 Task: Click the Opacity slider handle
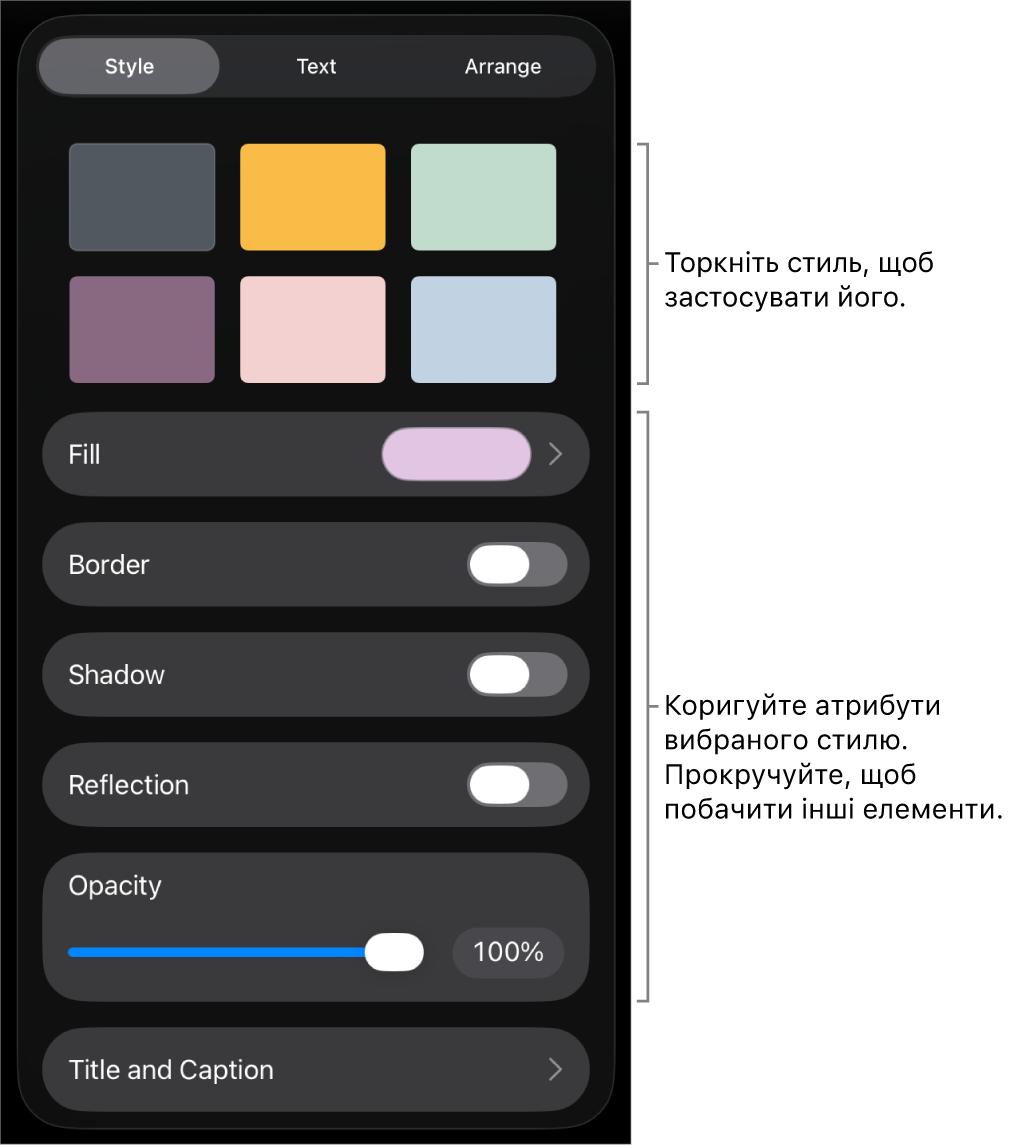(394, 952)
